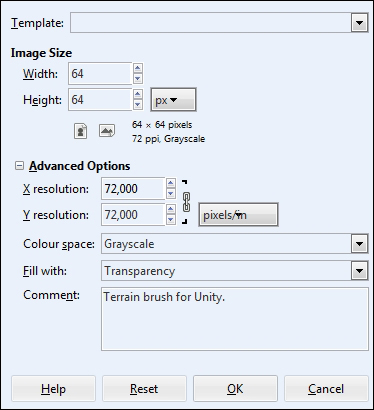The width and height of the screenshot is (374, 410).
Task: Toggle the resolution chain link icon
Action: 187,202
